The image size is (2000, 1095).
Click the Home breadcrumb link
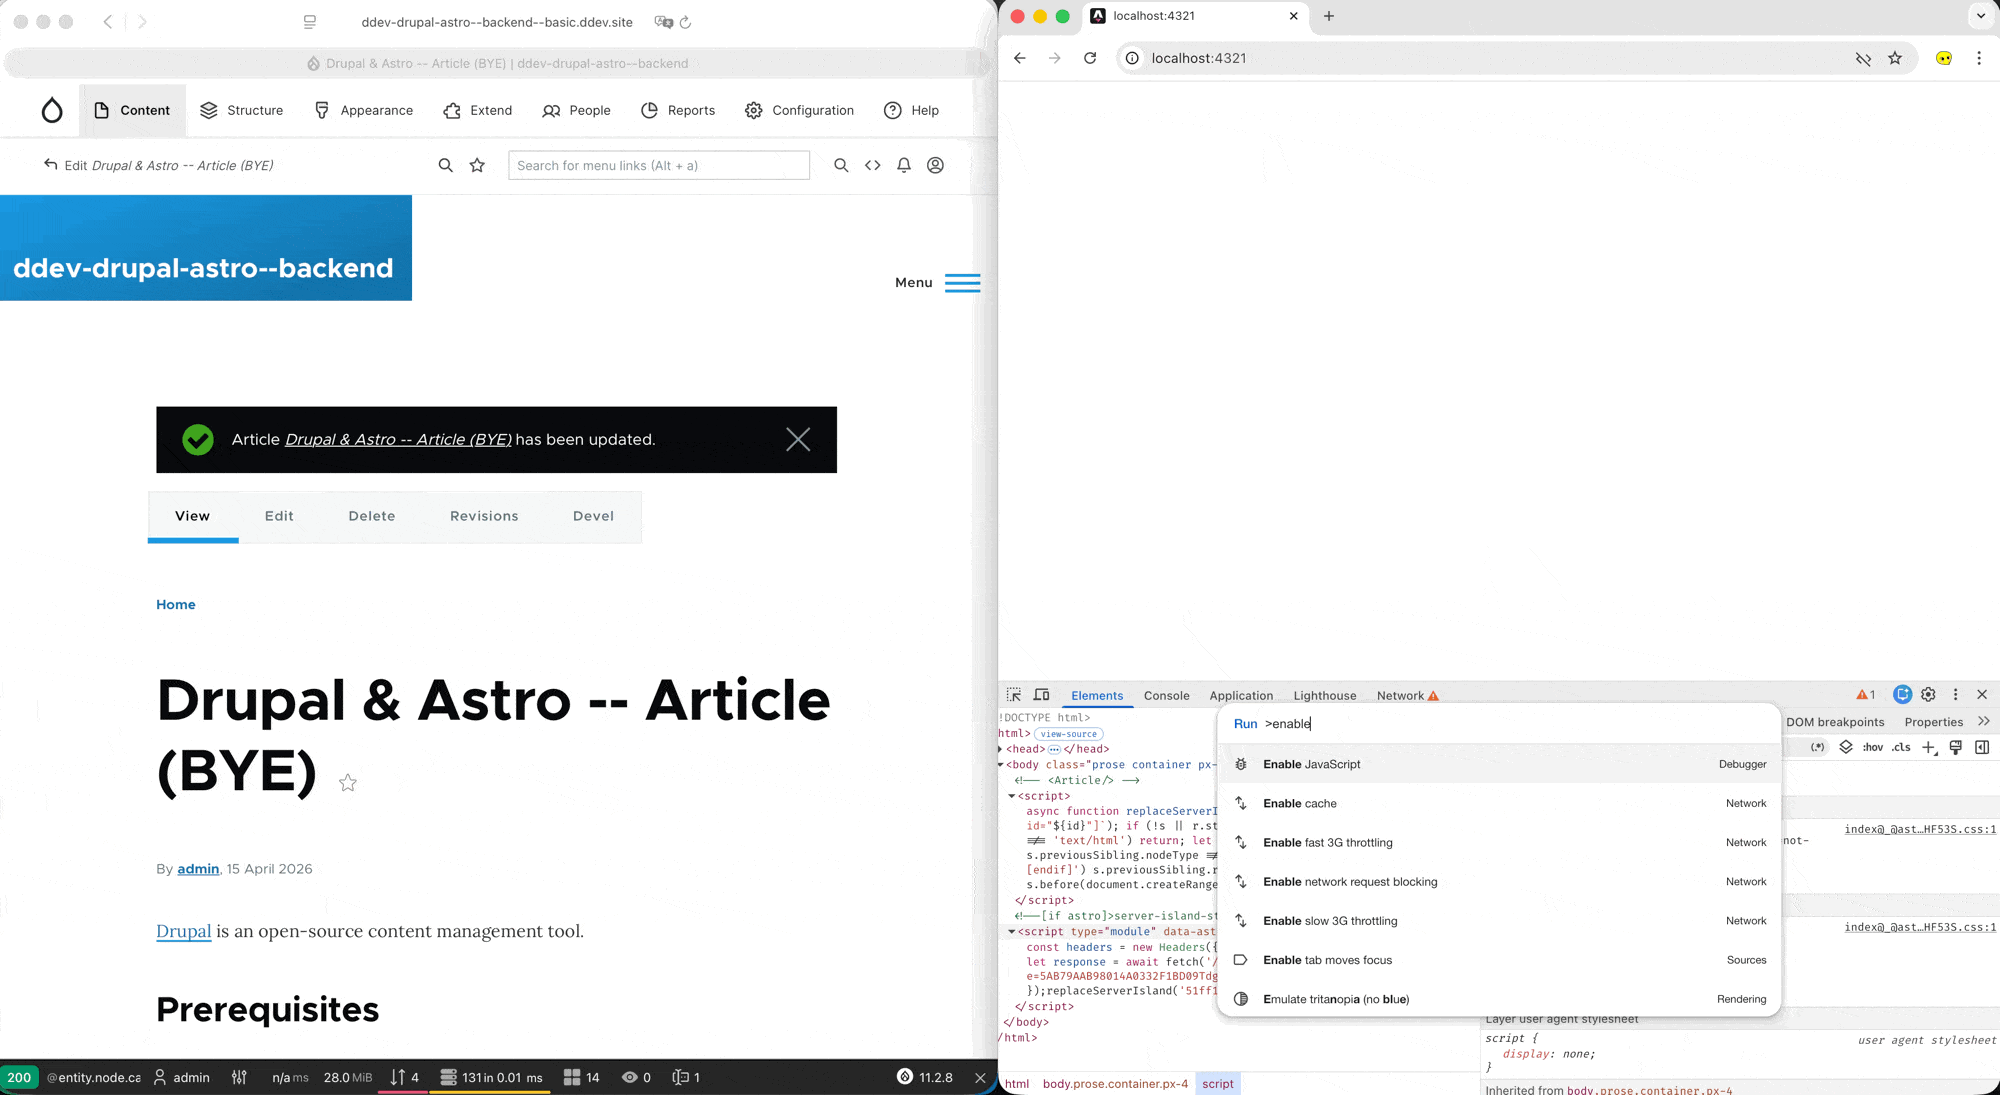[x=176, y=605]
